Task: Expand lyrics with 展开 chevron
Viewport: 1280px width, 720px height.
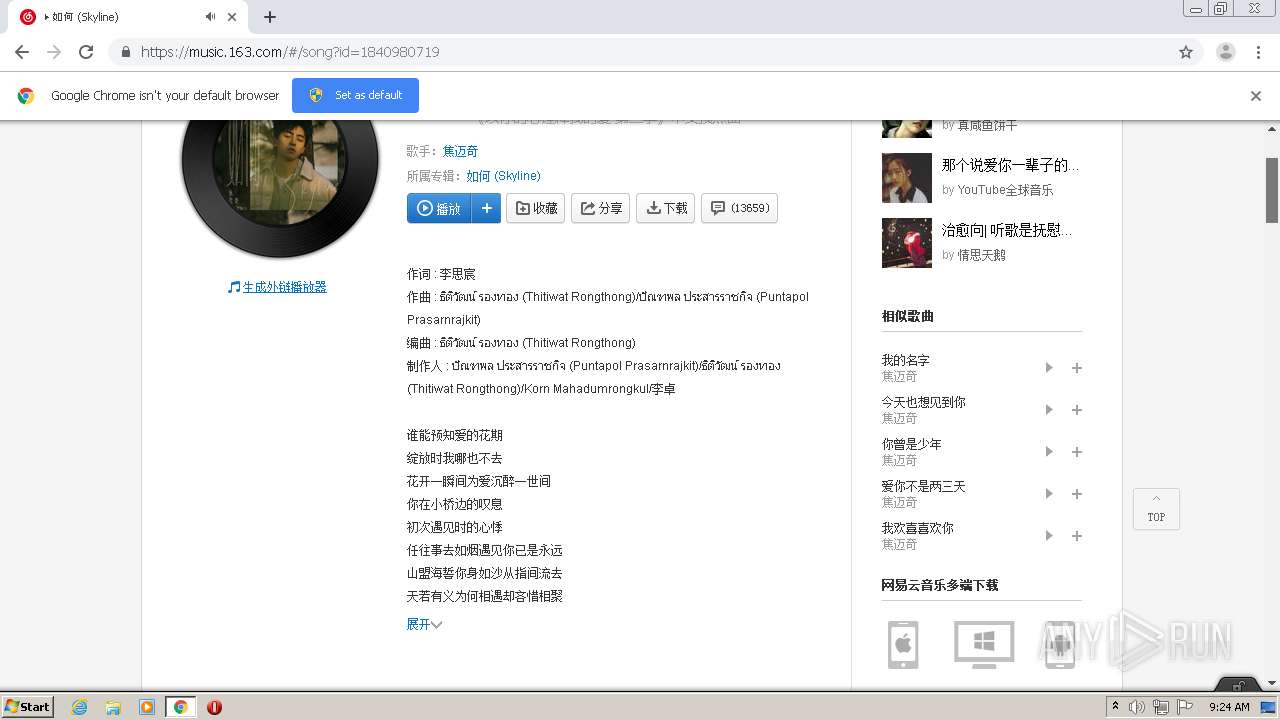Action: 424,624
